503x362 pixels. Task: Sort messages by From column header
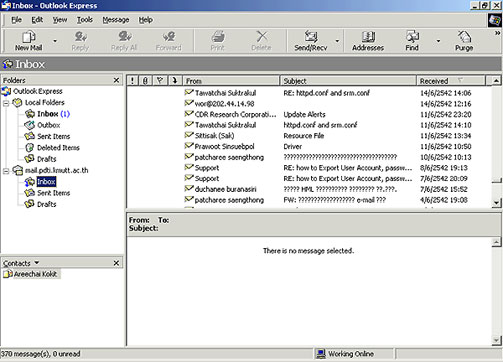[231, 81]
